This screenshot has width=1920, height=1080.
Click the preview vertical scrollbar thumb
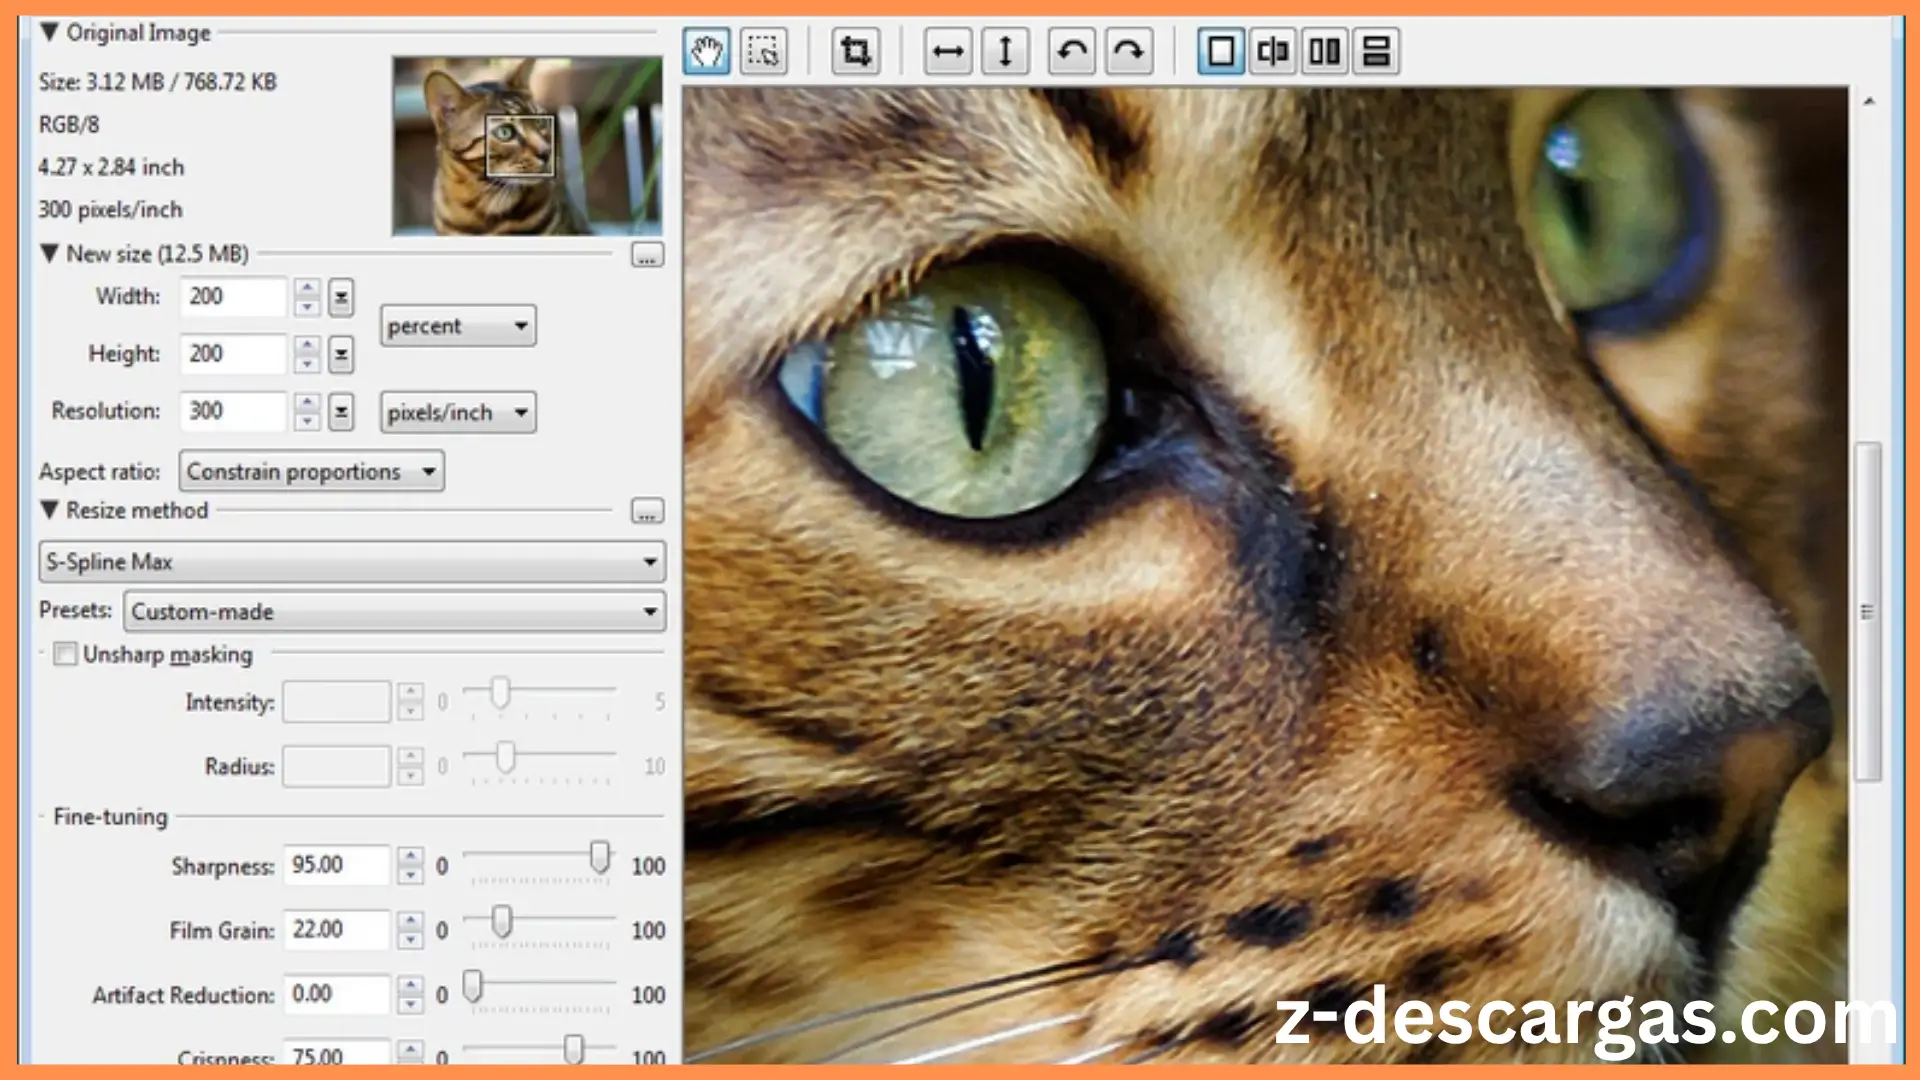1867,611
